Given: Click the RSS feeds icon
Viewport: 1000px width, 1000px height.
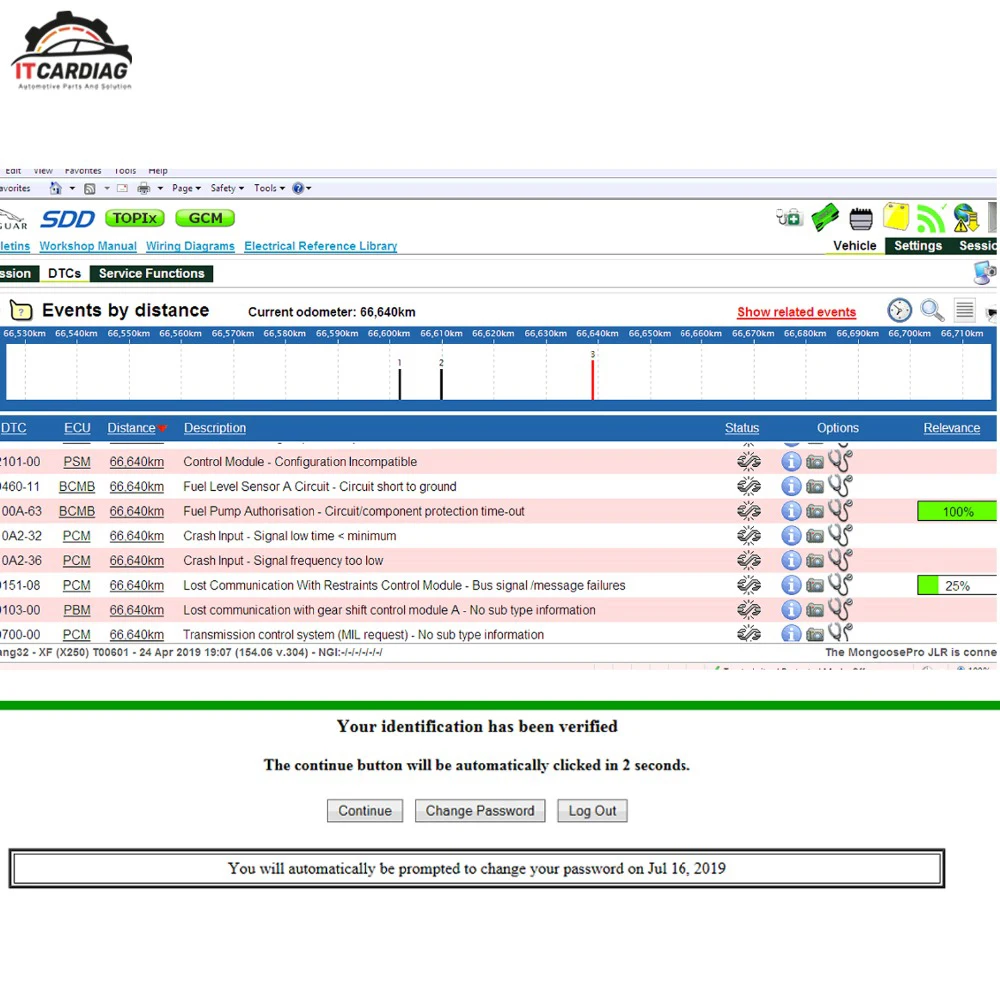Looking at the screenshot, I should pyautogui.click(x=90, y=188).
